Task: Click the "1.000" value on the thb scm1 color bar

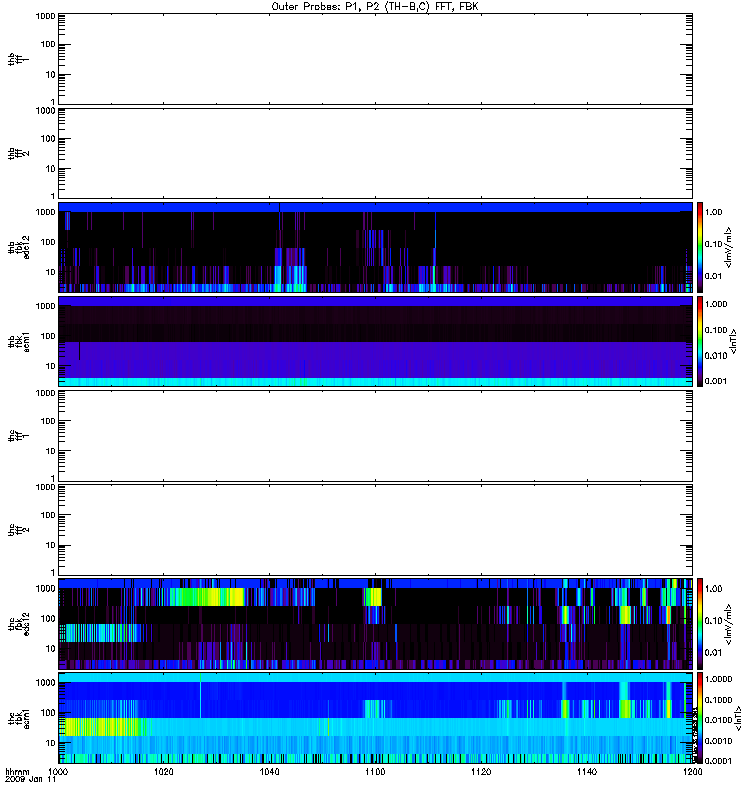Action: tap(716, 304)
